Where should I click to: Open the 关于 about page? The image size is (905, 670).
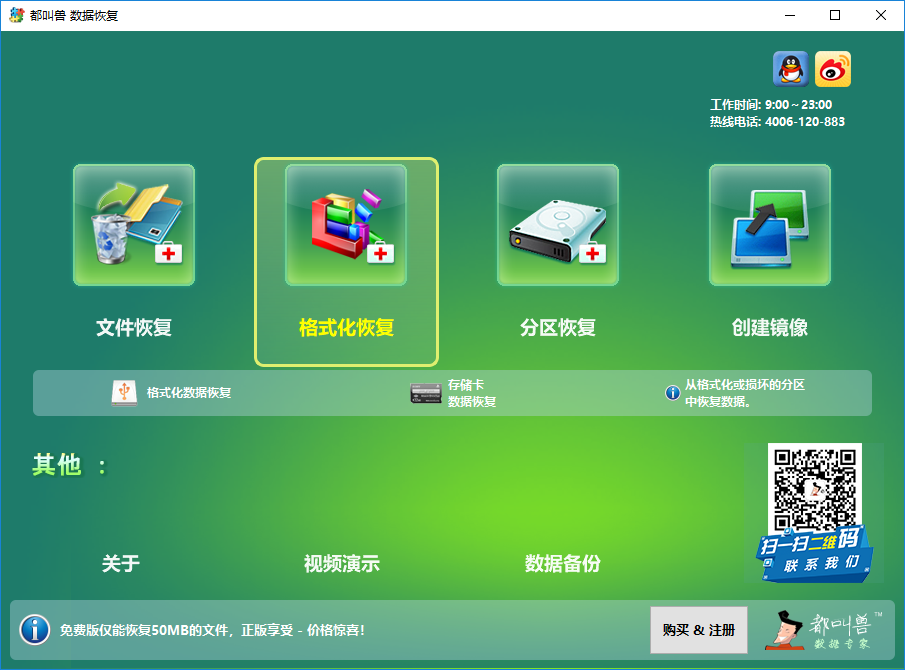click(x=121, y=564)
